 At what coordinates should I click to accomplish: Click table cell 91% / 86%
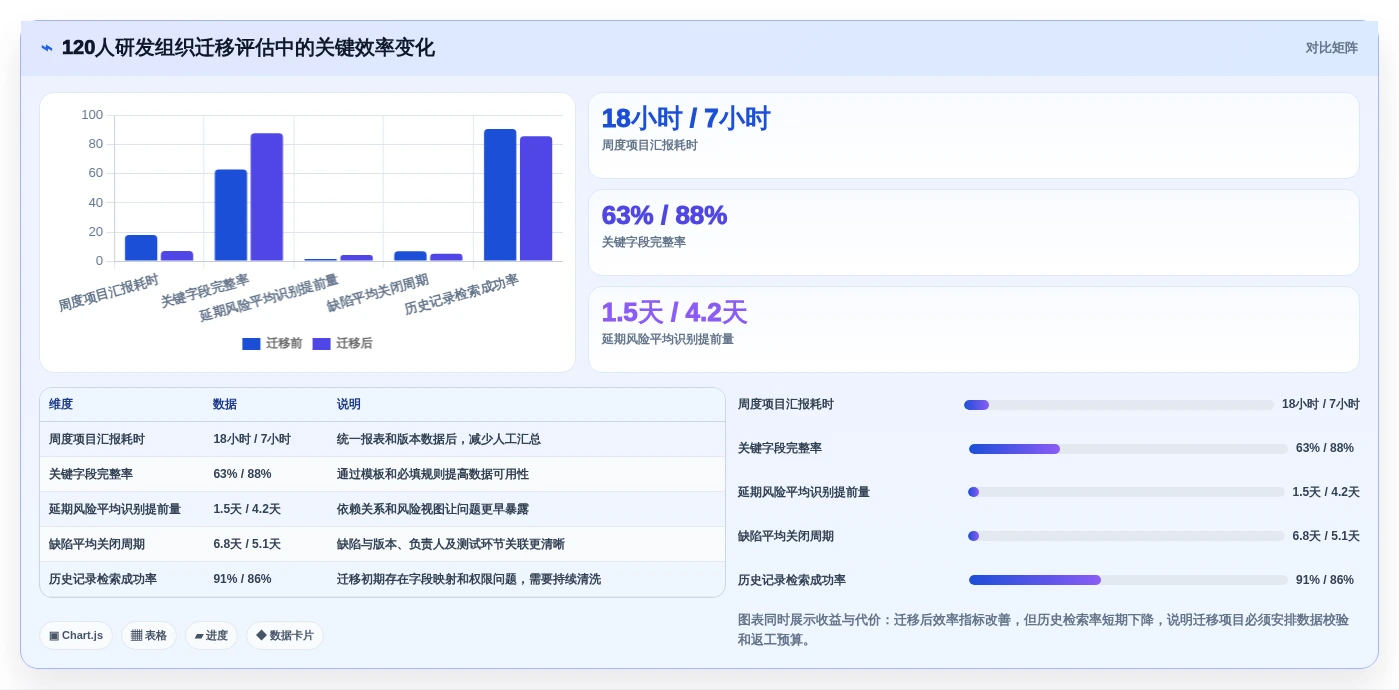click(x=242, y=580)
